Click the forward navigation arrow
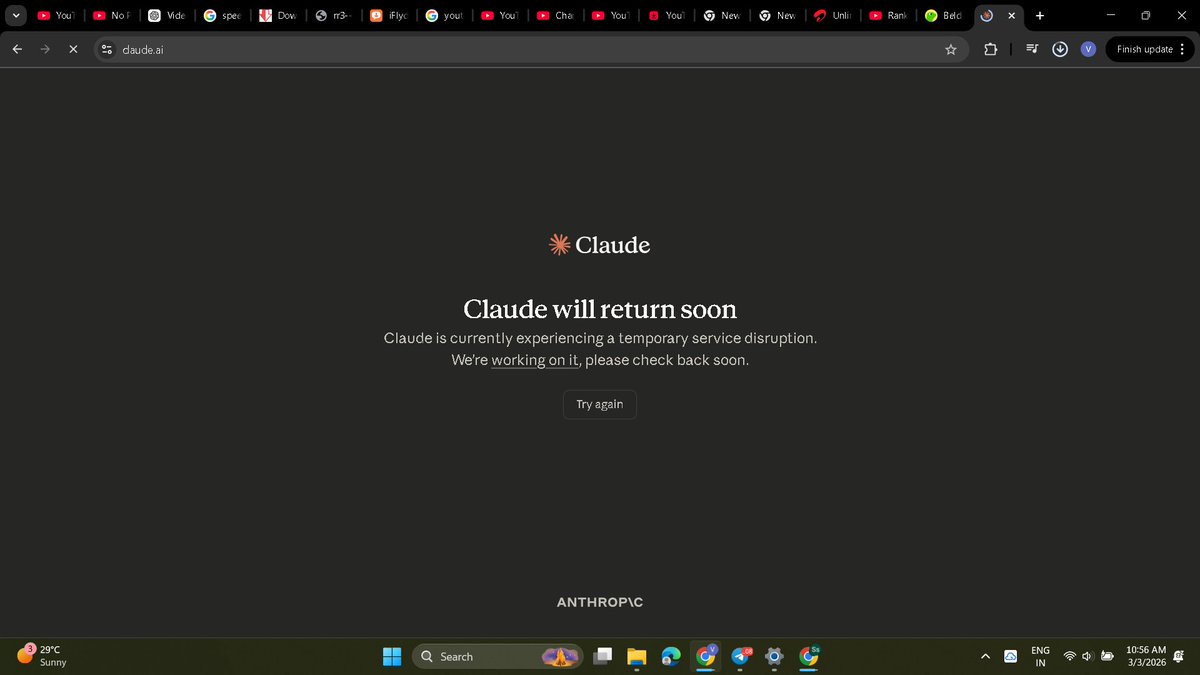Viewport: 1200px width, 675px height. pyautogui.click(x=45, y=49)
